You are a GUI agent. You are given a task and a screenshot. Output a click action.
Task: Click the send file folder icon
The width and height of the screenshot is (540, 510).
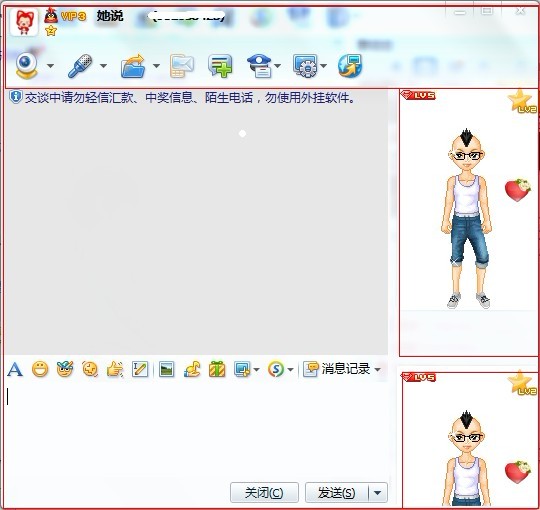(133, 66)
